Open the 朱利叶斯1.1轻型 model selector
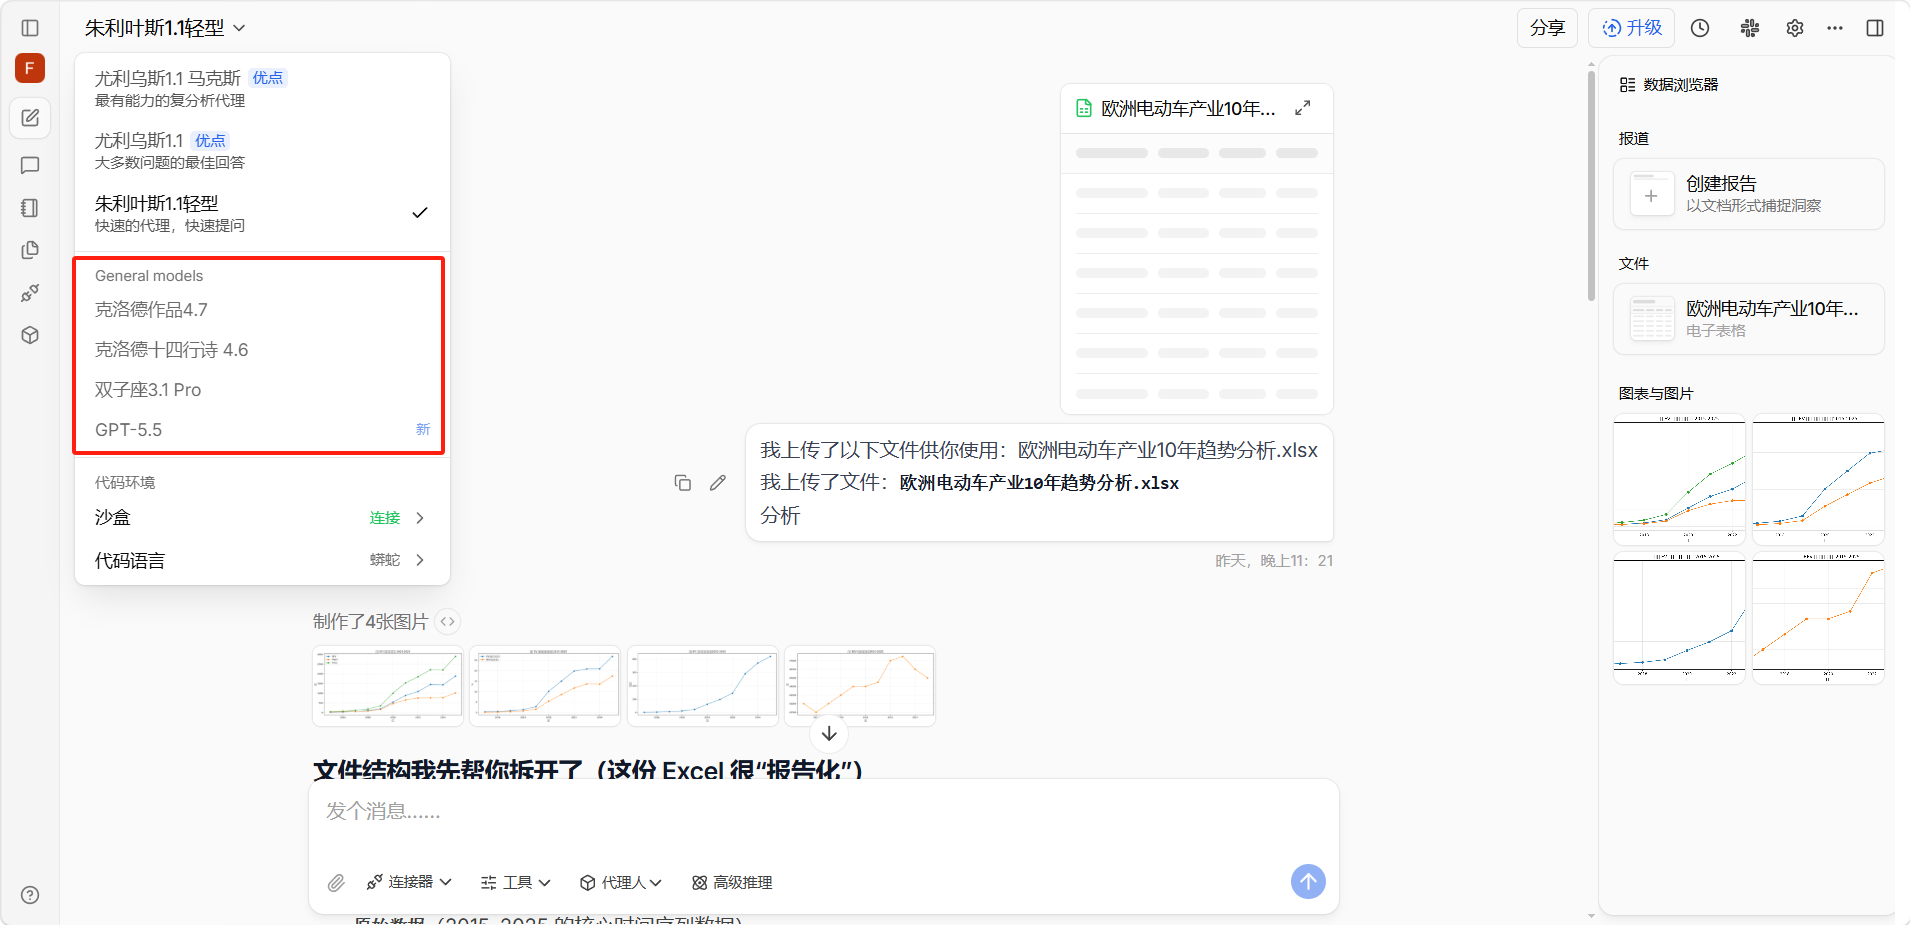Image resolution: width=1910 pixels, height=925 pixels. [165, 28]
